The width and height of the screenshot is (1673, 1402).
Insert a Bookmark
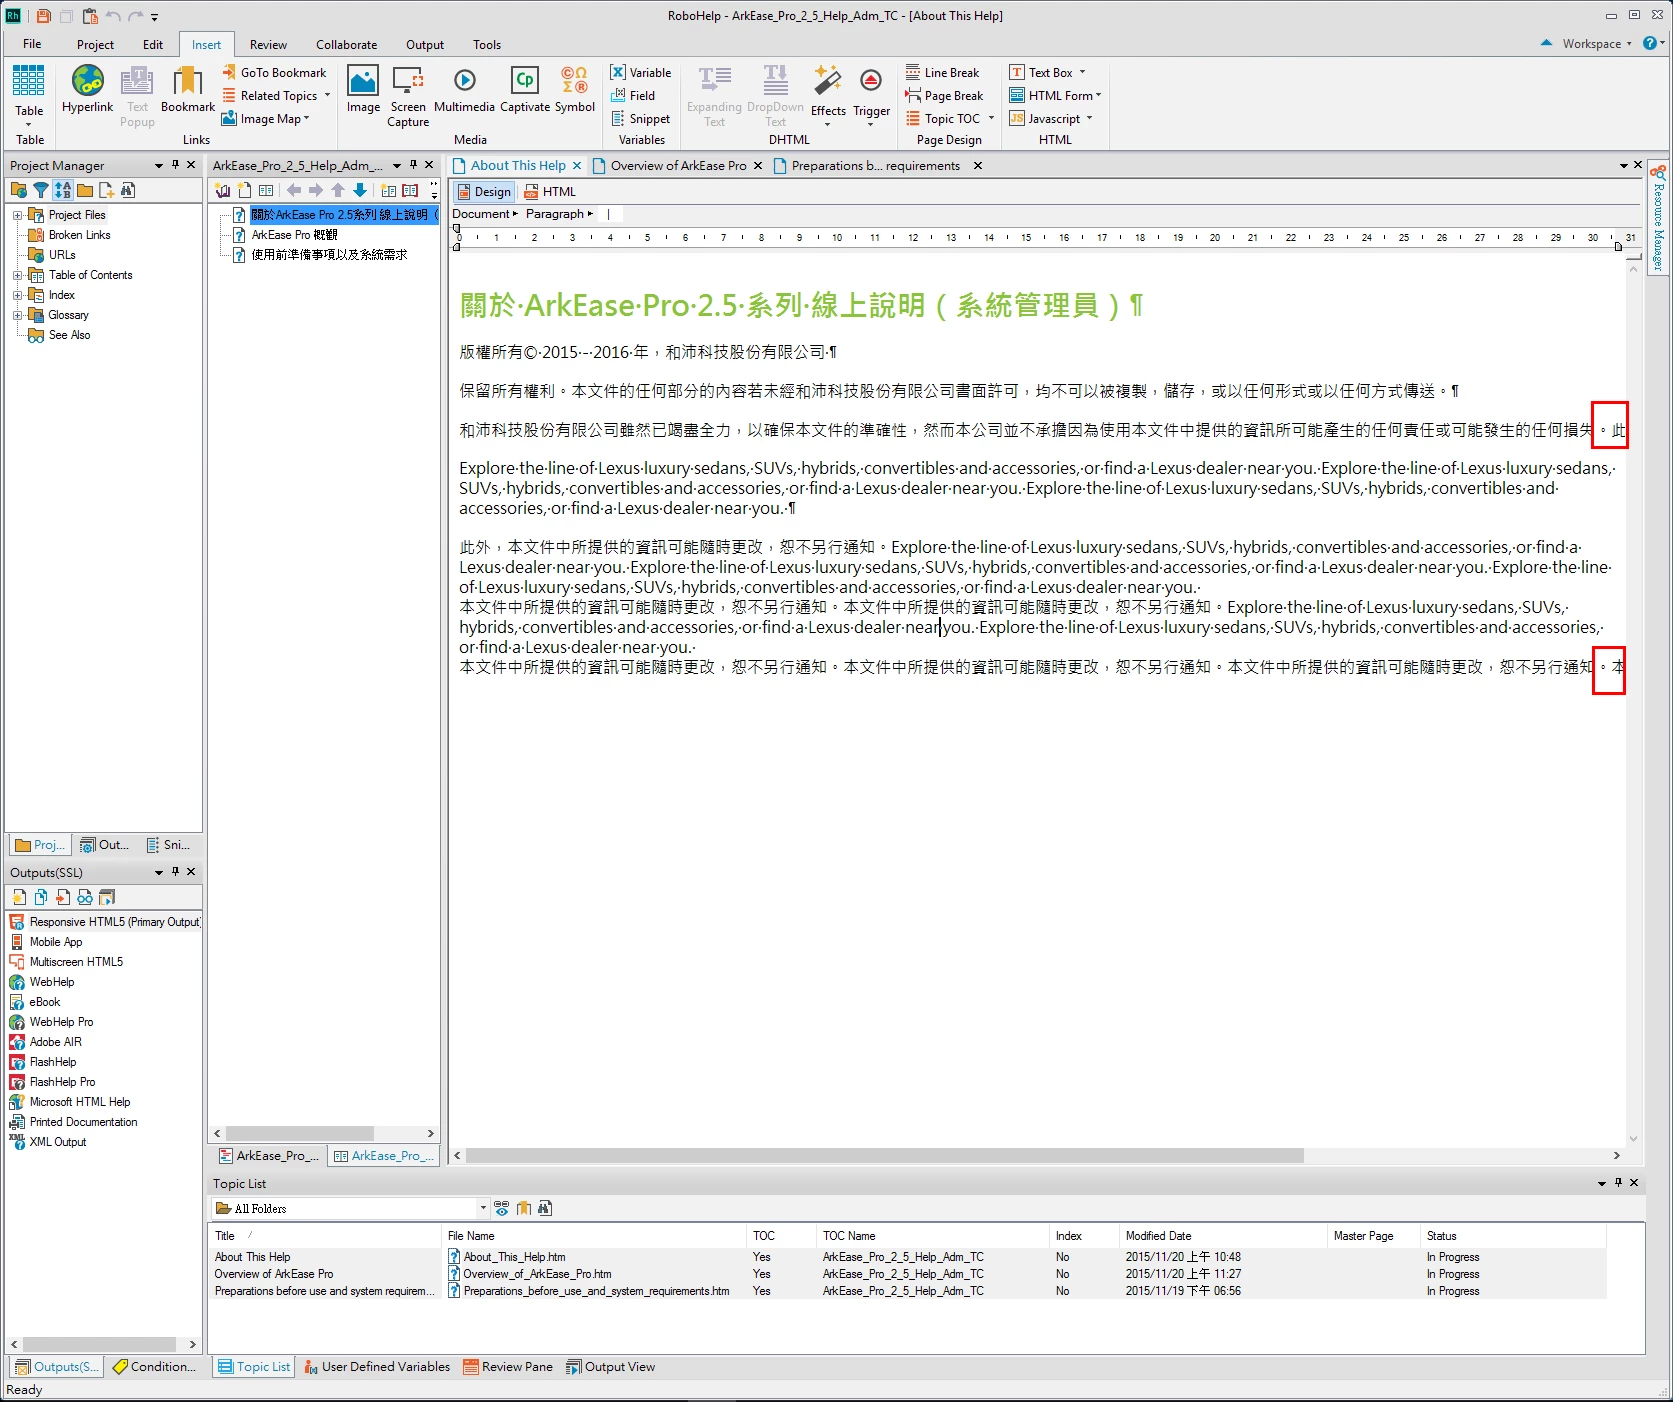187,89
